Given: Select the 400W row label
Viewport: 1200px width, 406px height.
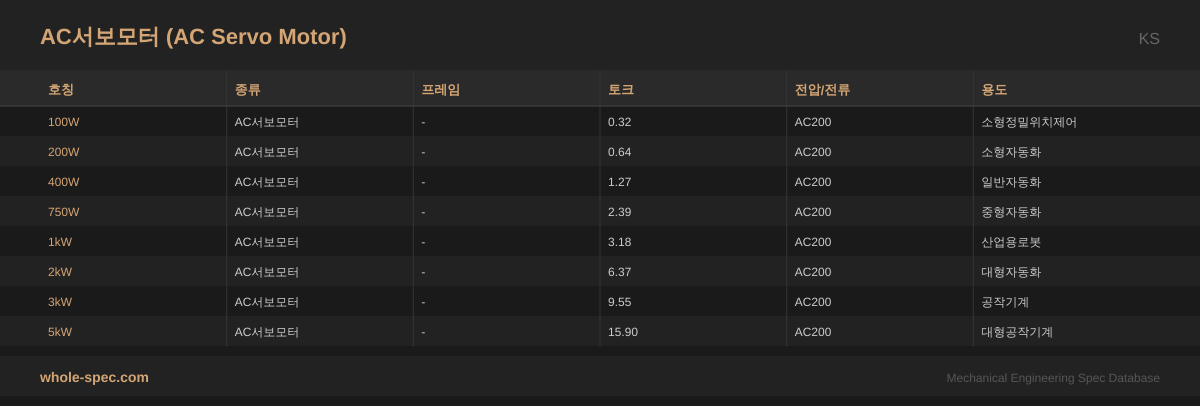Looking at the screenshot, I should click(x=63, y=182).
